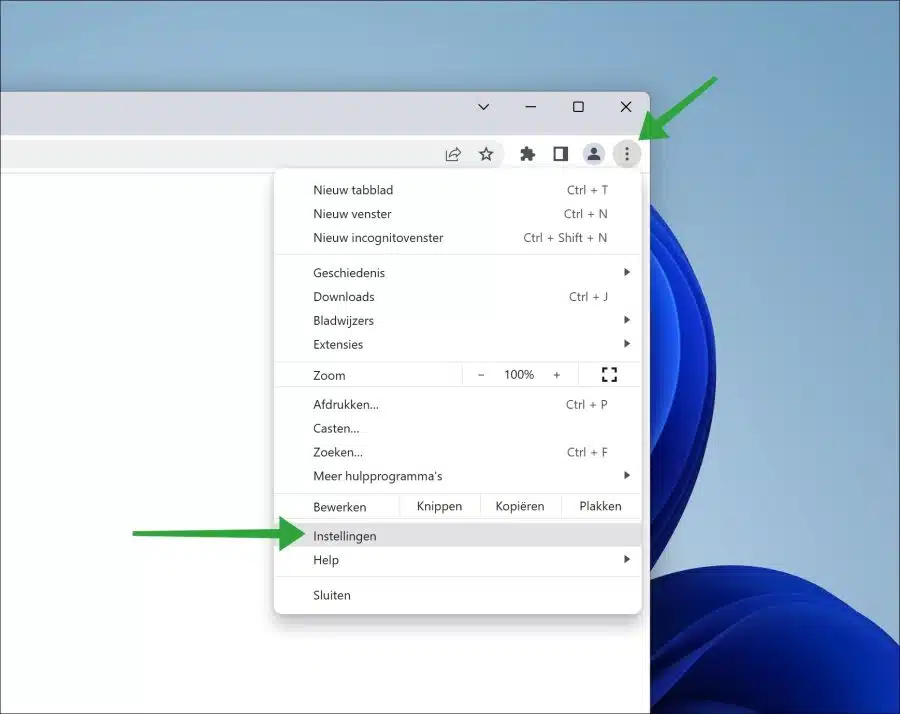Select Nieuw venster
Viewport: 900px width, 714px height.
pos(457,214)
